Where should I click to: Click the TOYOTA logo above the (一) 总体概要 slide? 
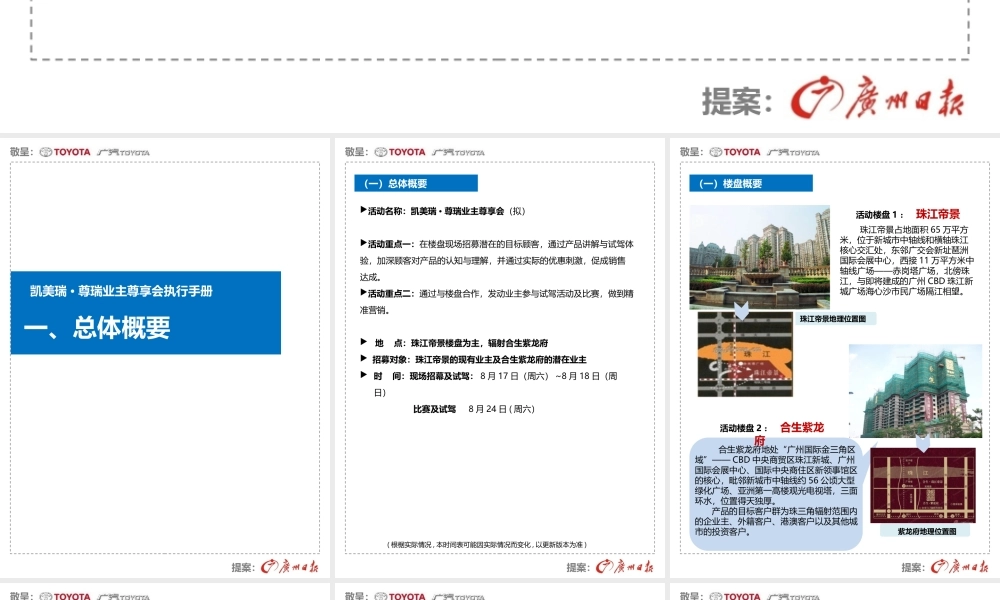[x=400, y=152]
